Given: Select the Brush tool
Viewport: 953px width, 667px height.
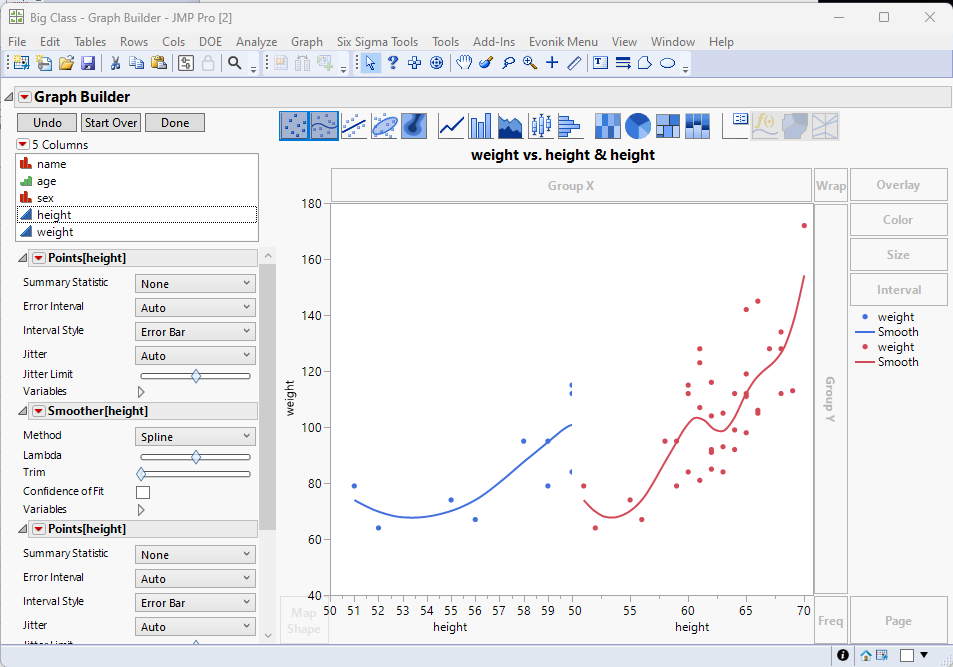Looking at the screenshot, I should click(x=486, y=63).
